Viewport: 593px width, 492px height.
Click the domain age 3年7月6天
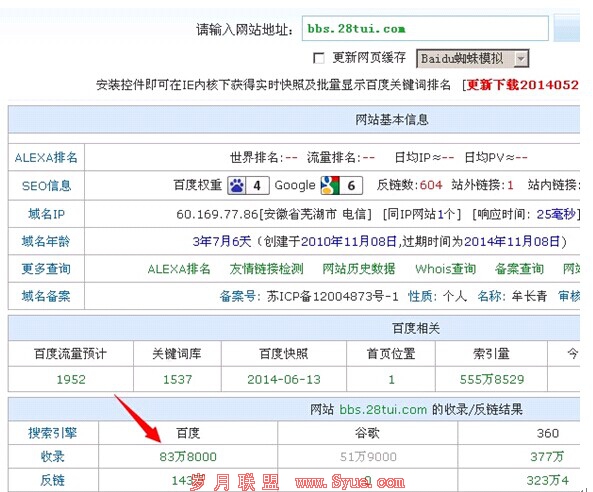pyautogui.click(x=222, y=241)
